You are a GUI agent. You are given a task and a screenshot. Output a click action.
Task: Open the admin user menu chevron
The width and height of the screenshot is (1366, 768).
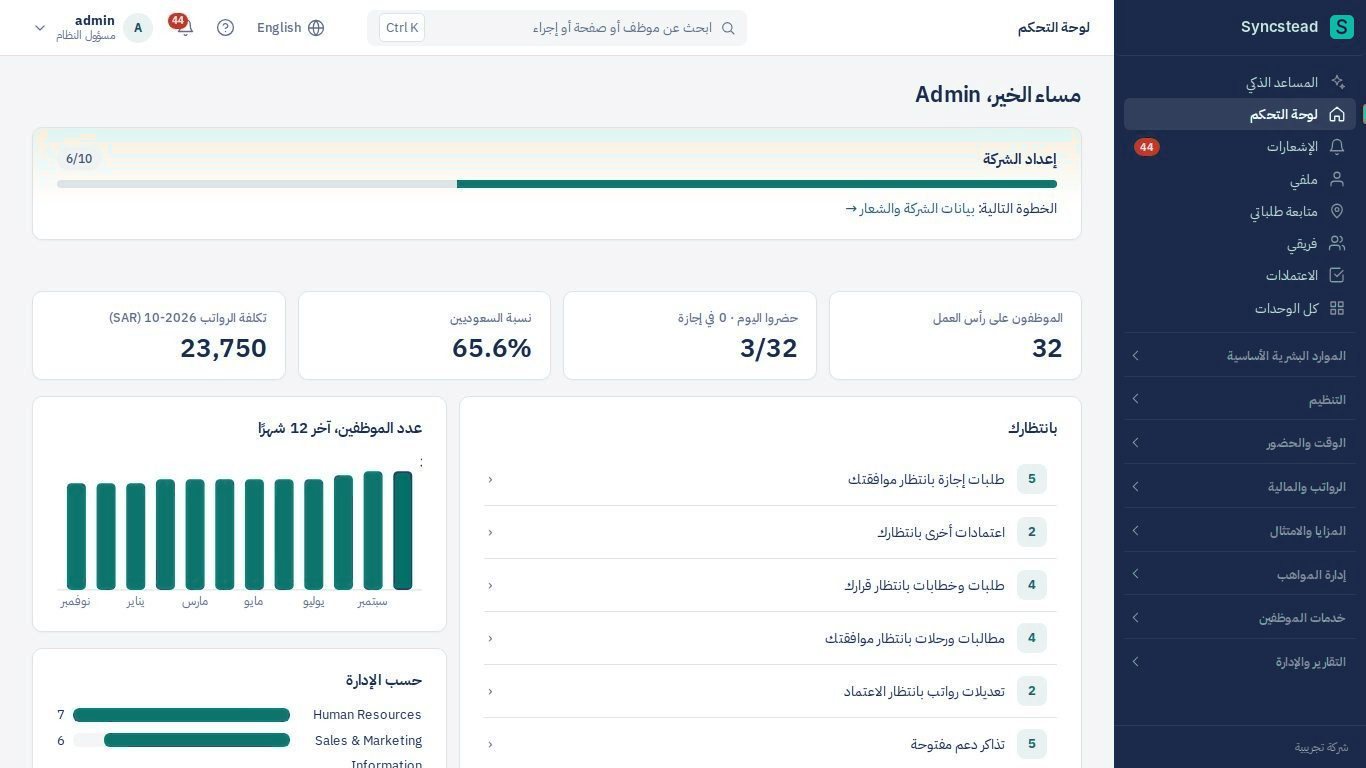[40, 28]
